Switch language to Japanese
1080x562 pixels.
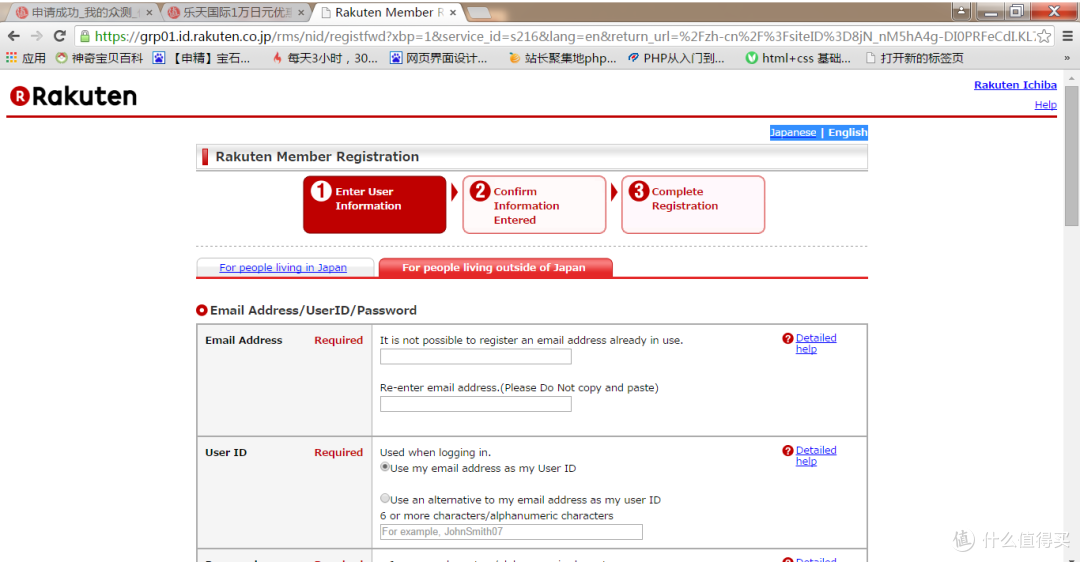click(793, 132)
